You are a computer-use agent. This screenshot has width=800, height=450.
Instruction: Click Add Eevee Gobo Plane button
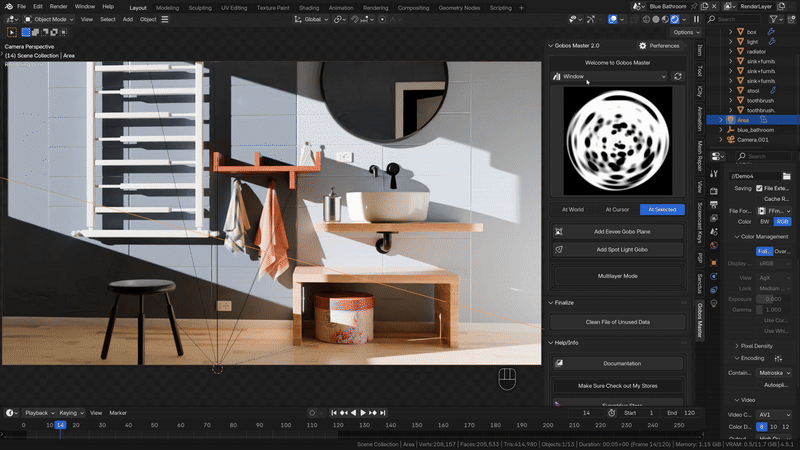[617, 232]
